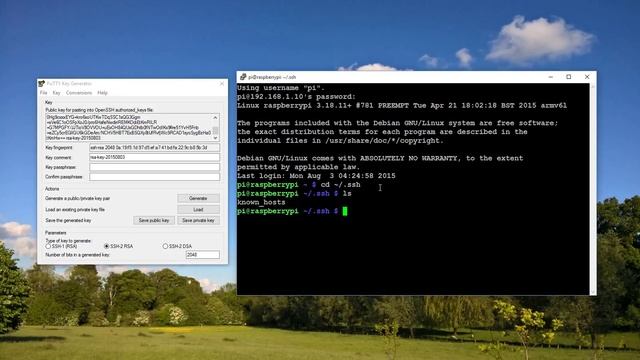This screenshot has height=360, width=640.
Task: Click the Key fingerprint field
Action: click(x=154, y=148)
